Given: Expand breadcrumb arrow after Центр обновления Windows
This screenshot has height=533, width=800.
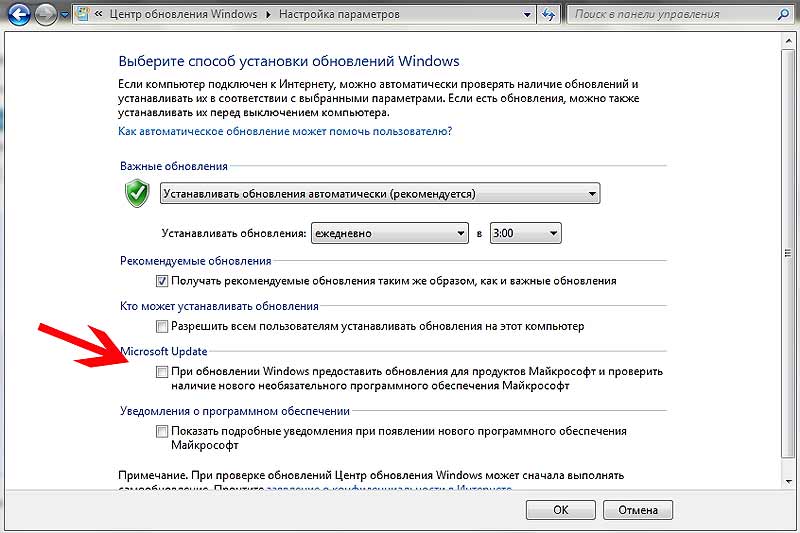Looking at the screenshot, I should point(268,15).
